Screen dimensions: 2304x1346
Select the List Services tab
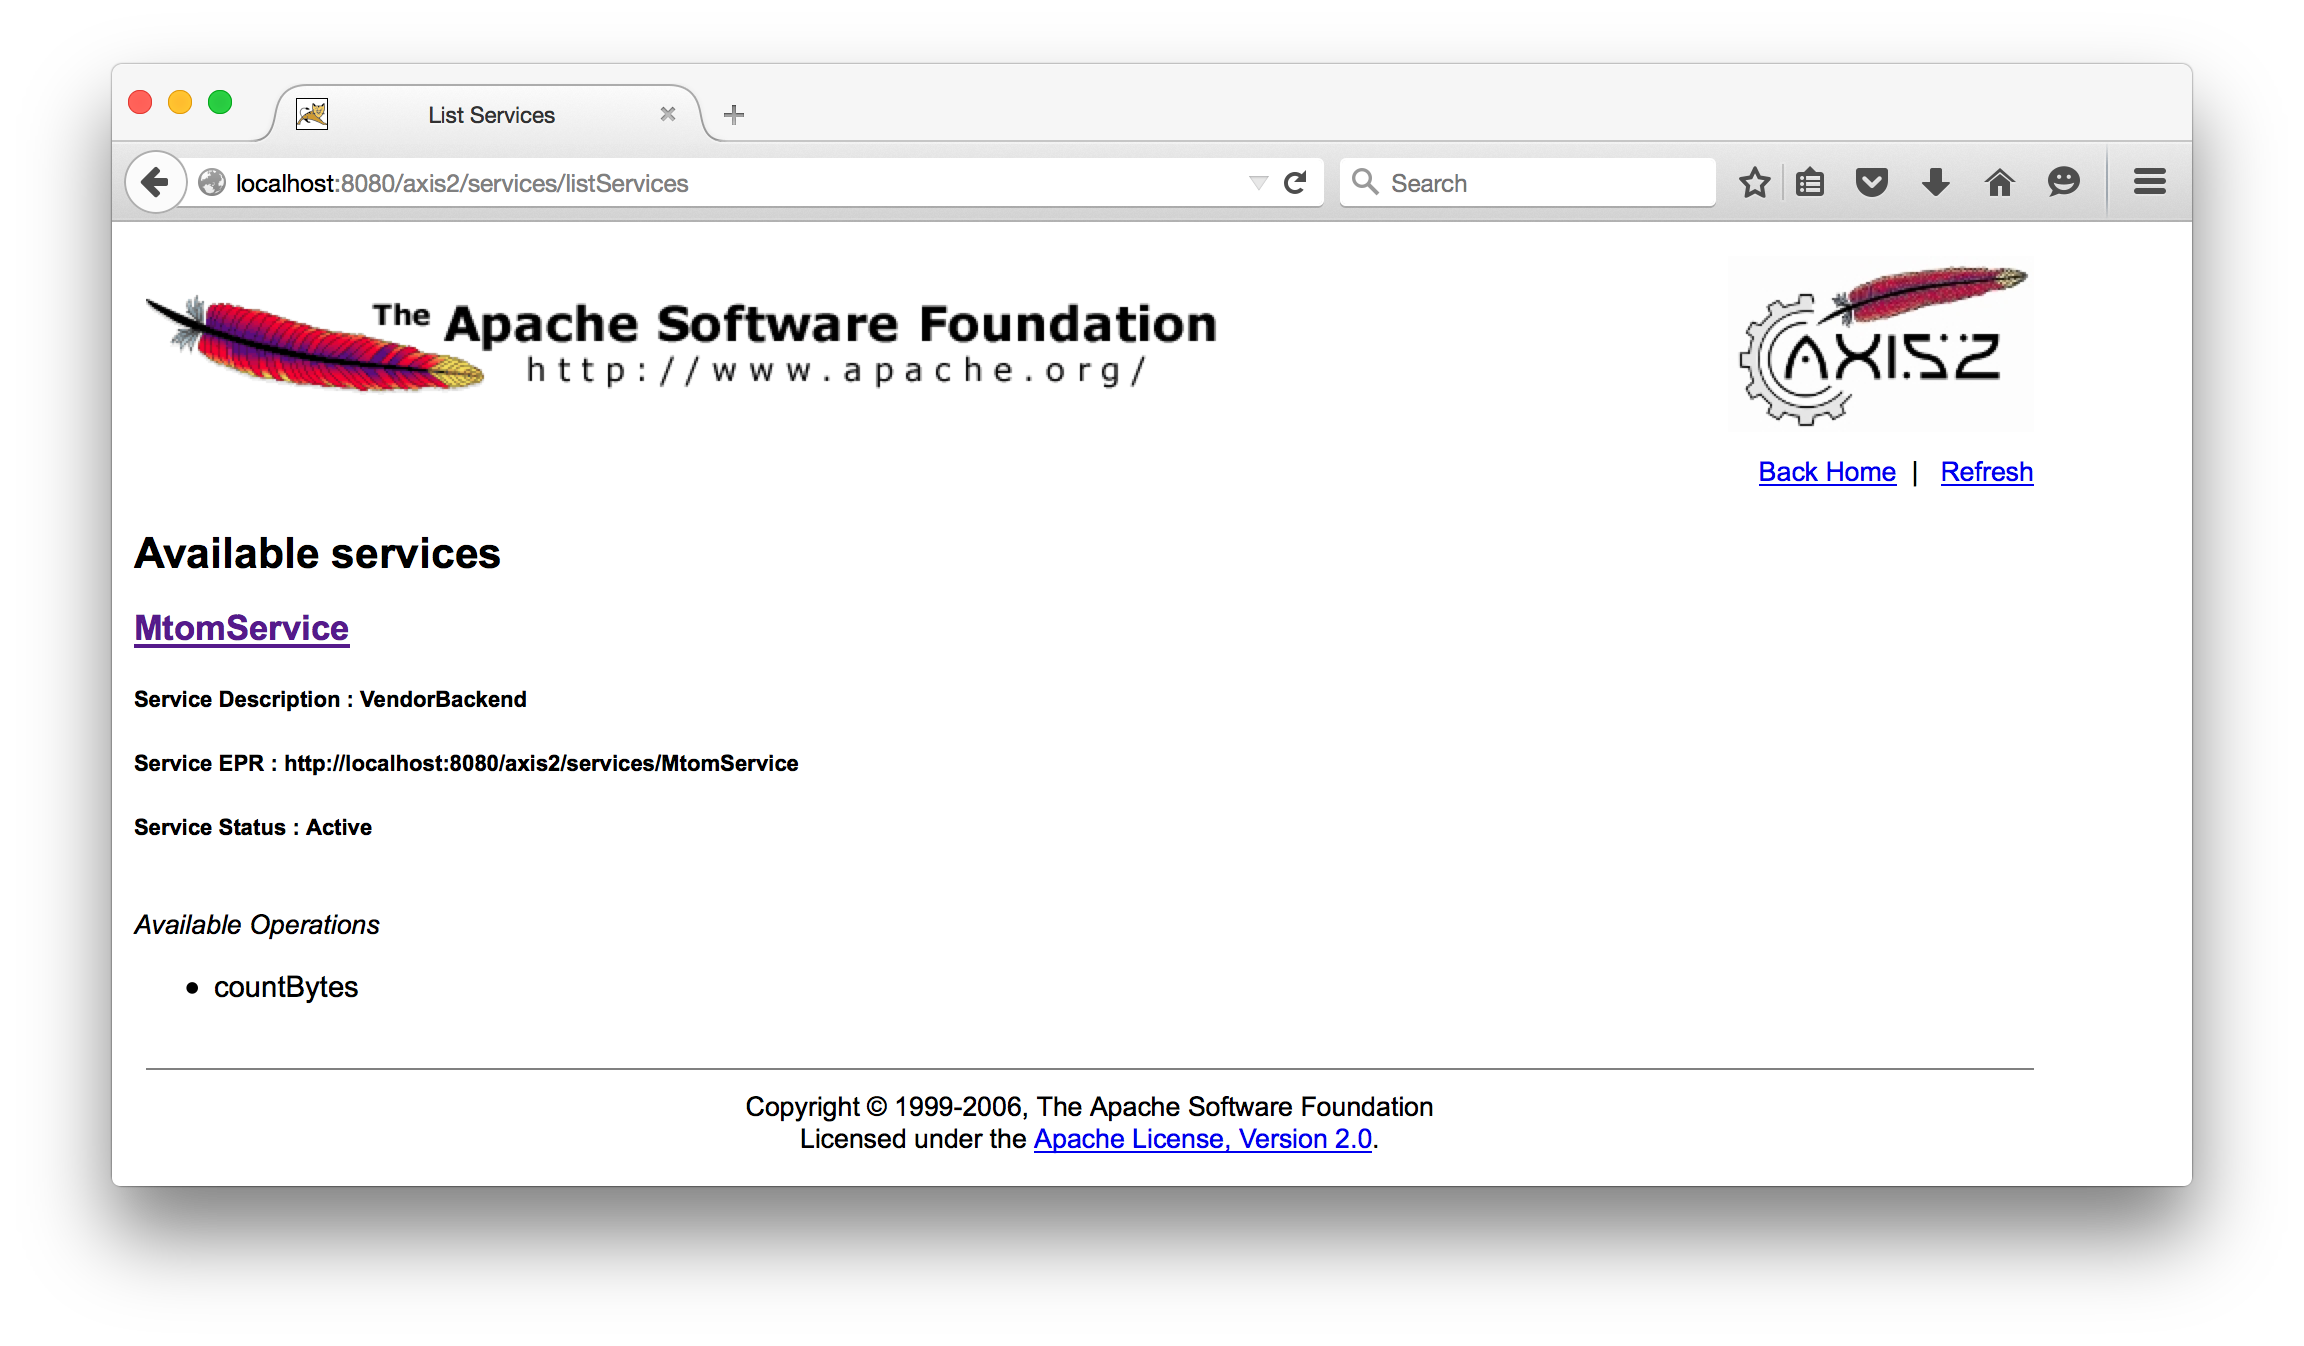(490, 115)
